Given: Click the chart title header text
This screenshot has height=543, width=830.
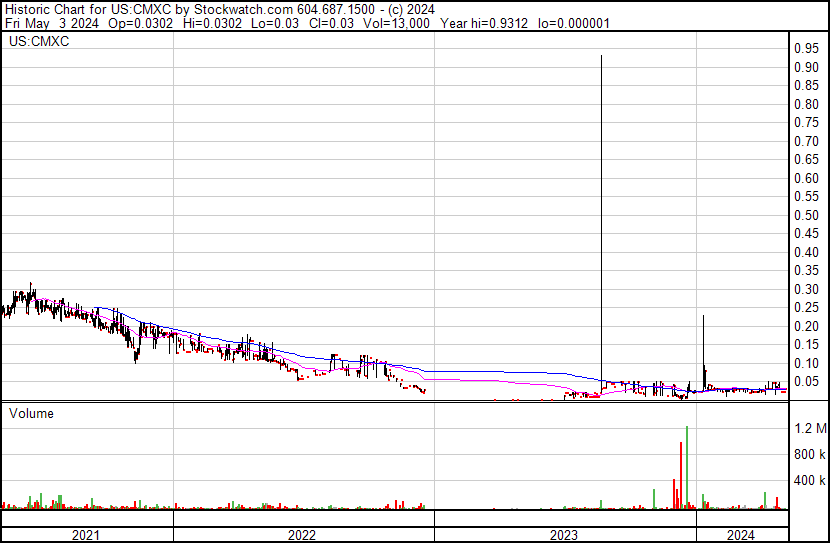Looking at the screenshot, I should pyautogui.click(x=220, y=9).
